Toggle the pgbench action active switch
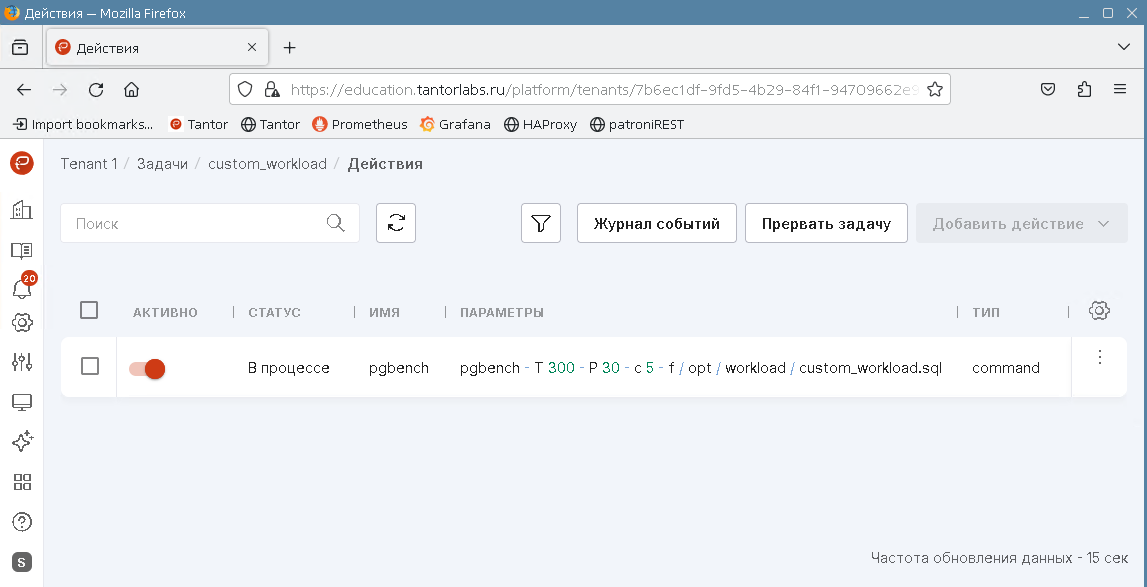This screenshot has width=1147, height=587. [147, 368]
